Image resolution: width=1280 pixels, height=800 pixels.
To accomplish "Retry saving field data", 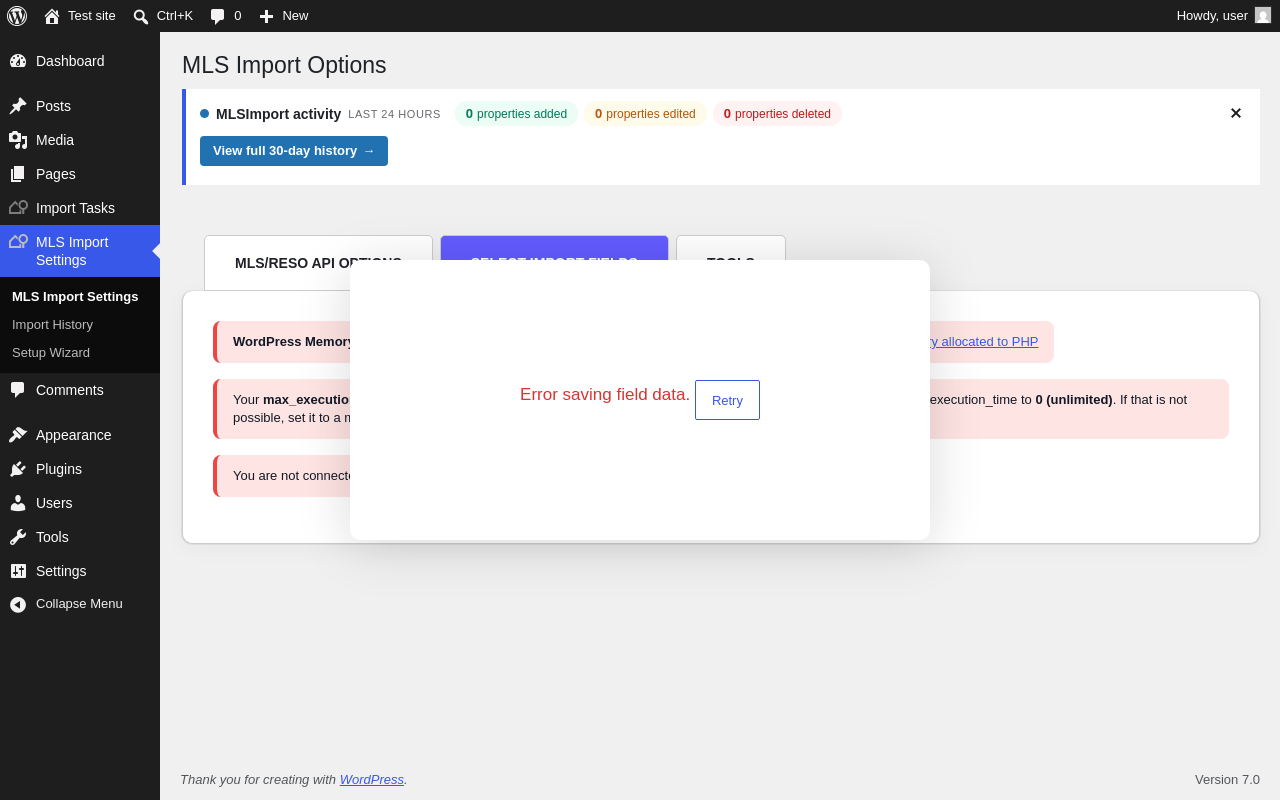I will [x=727, y=400].
